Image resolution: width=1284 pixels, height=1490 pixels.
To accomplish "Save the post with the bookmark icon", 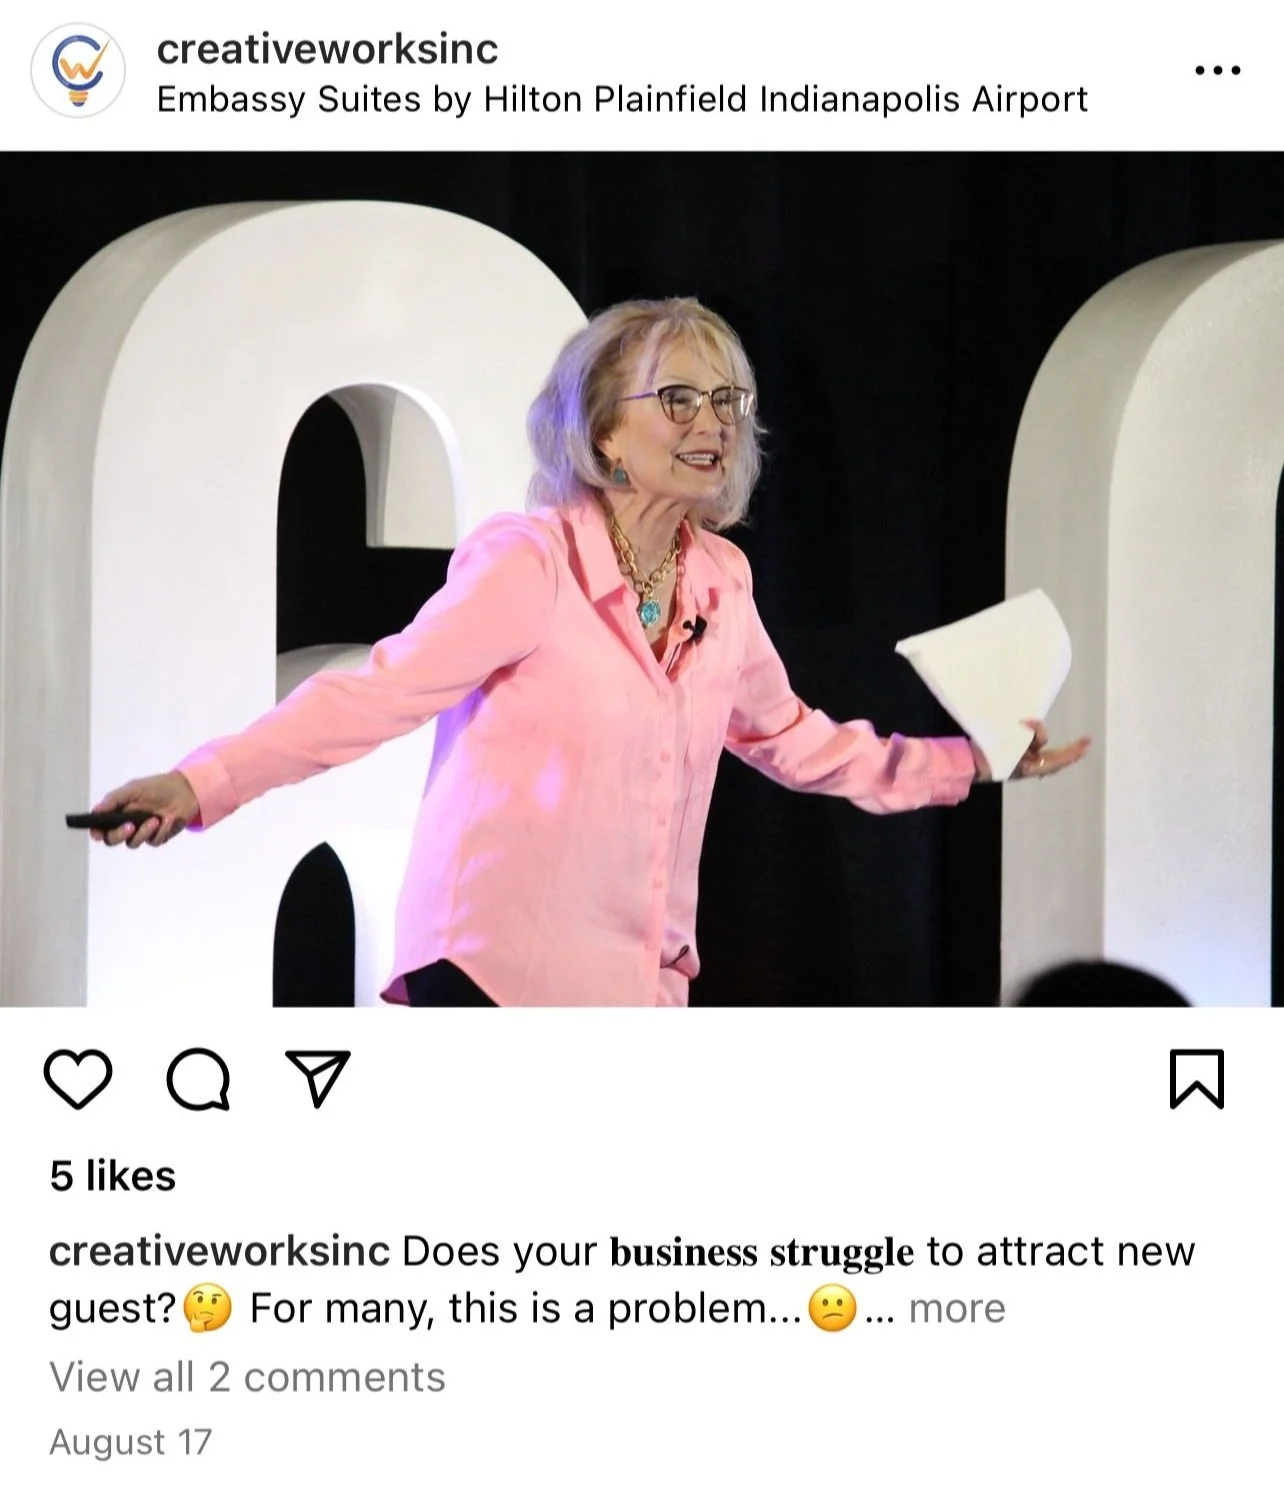I will (1196, 1079).
